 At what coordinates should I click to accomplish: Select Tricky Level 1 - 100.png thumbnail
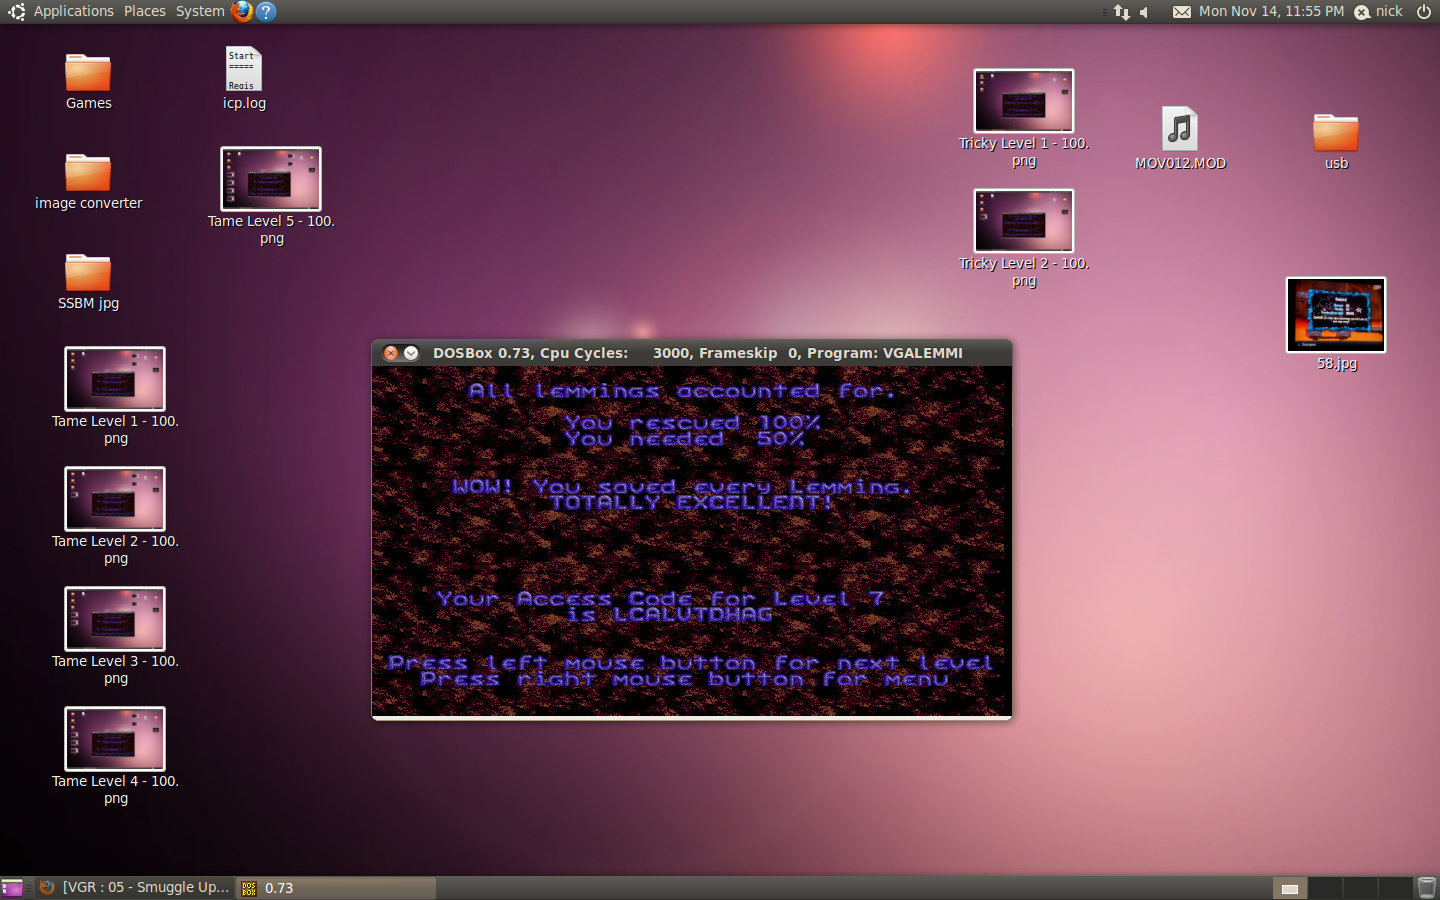[x=1023, y=101]
